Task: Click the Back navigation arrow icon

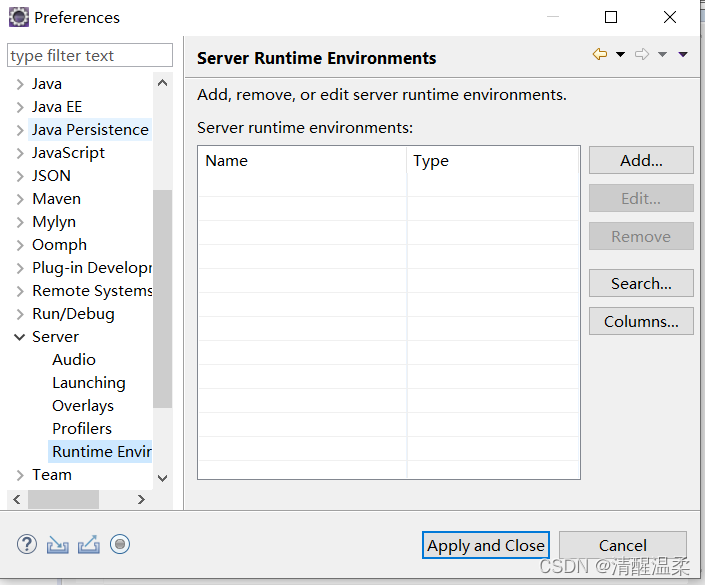Action: (x=599, y=55)
